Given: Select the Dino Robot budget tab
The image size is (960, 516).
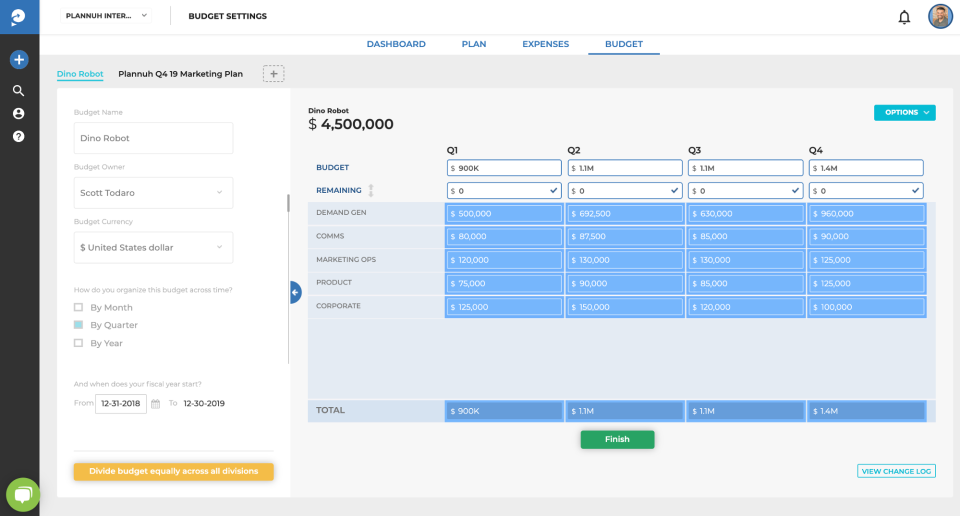Looking at the screenshot, I should tap(80, 74).
